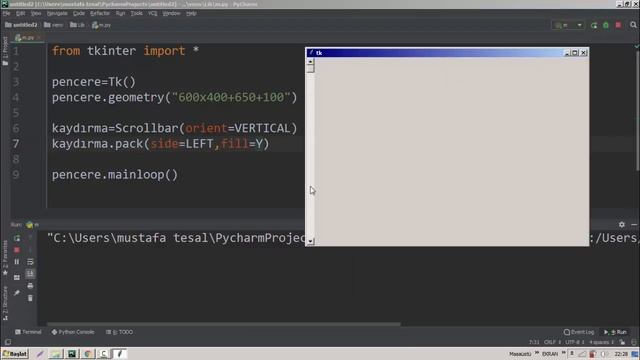Open the Favorites sidebar tab

click(x=5, y=257)
